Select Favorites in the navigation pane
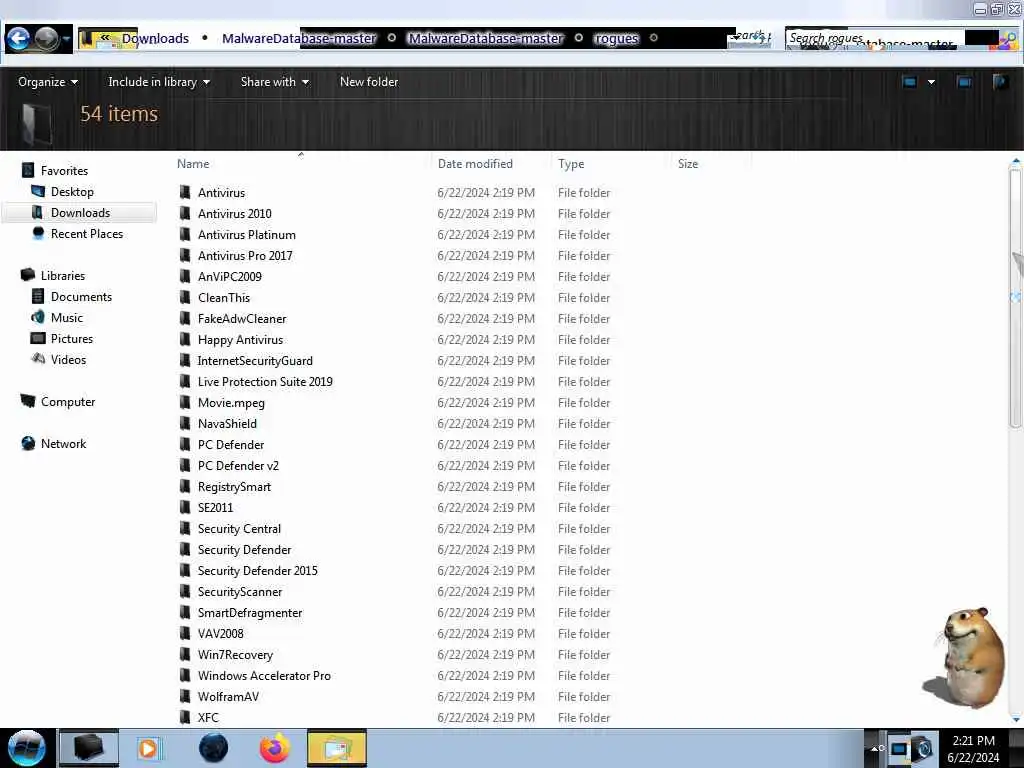Screen dimensions: 1024x768 point(64,170)
